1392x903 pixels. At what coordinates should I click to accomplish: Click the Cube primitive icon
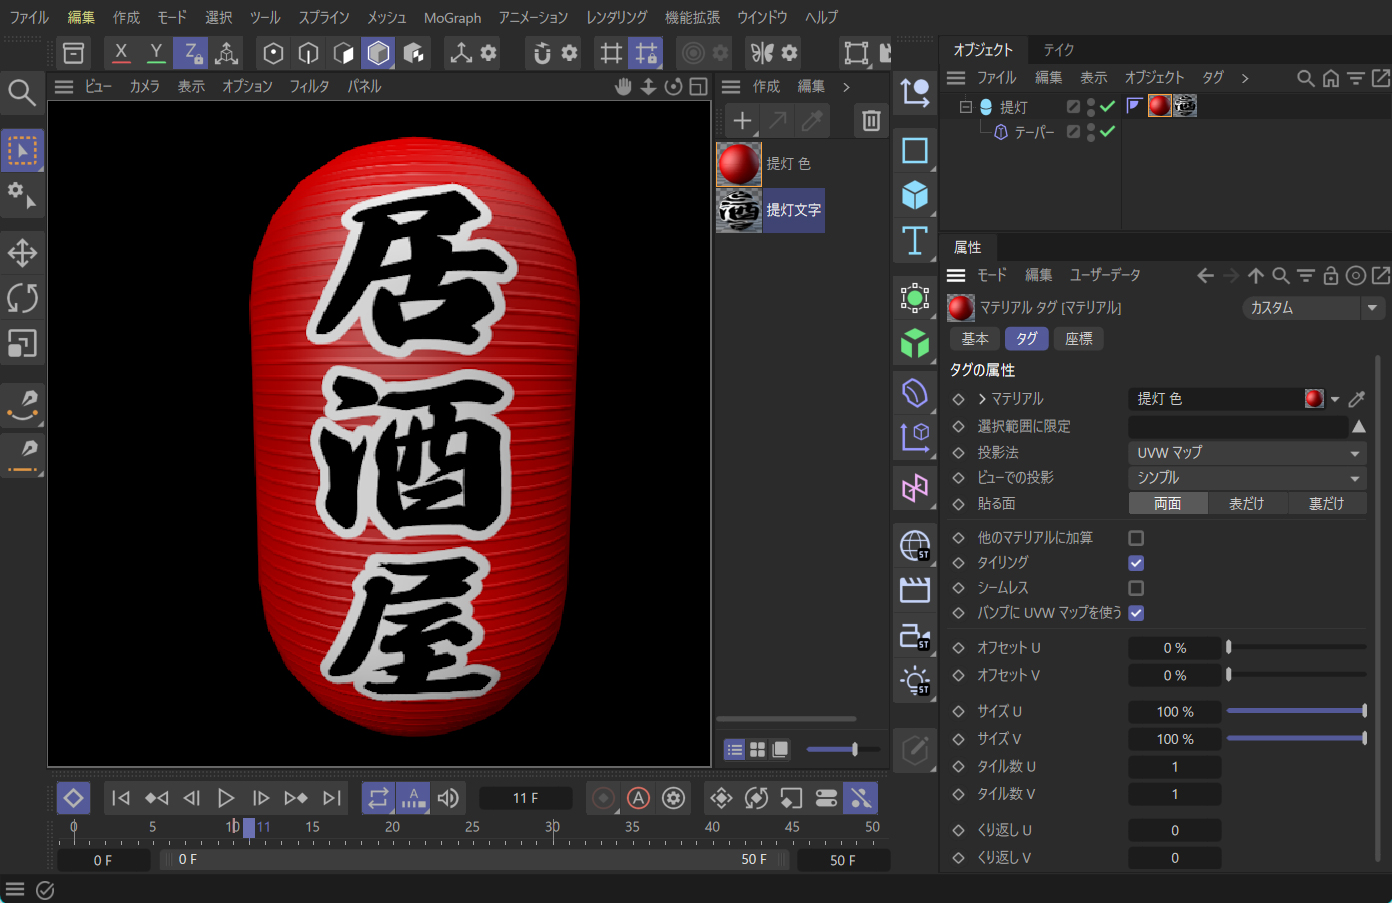pyautogui.click(x=914, y=195)
